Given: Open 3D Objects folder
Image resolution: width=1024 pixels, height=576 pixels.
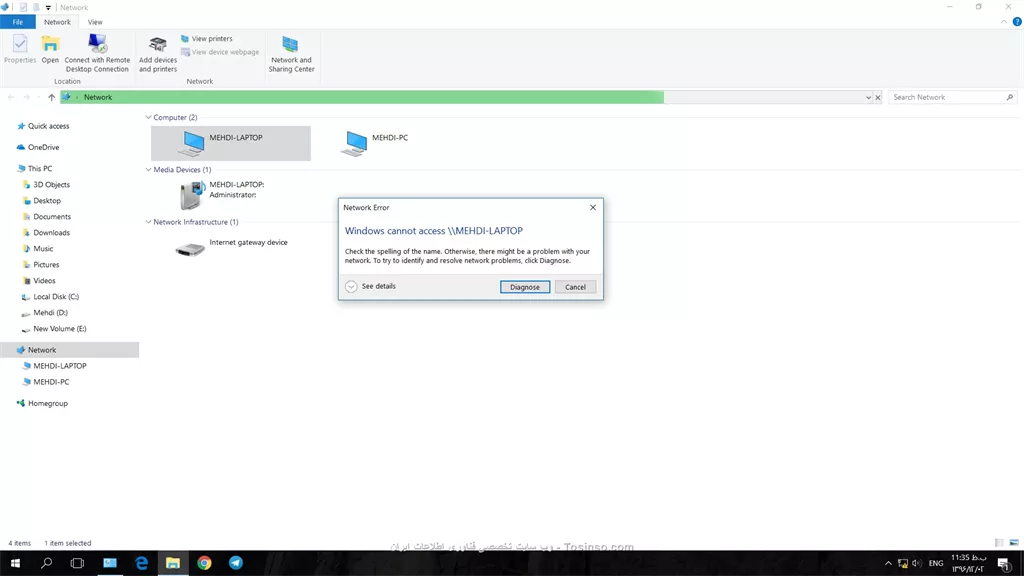Looking at the screenshot, I should pos(46,185).
